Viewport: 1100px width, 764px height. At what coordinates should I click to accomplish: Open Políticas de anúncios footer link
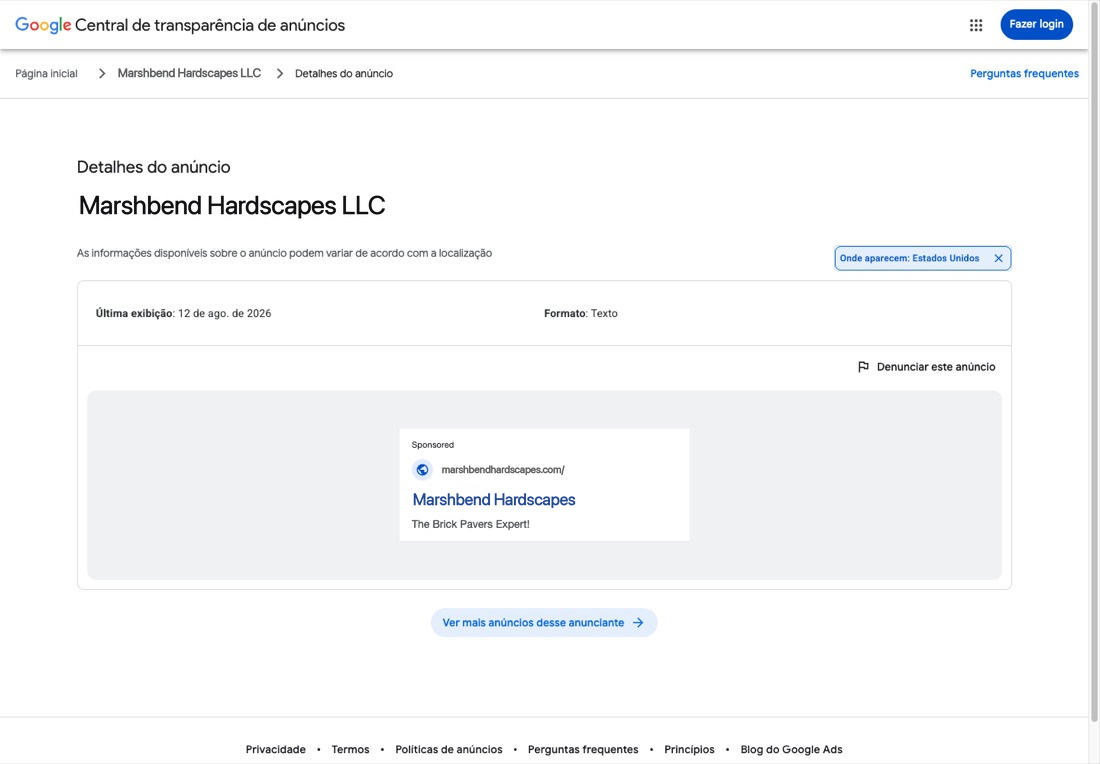449,749
